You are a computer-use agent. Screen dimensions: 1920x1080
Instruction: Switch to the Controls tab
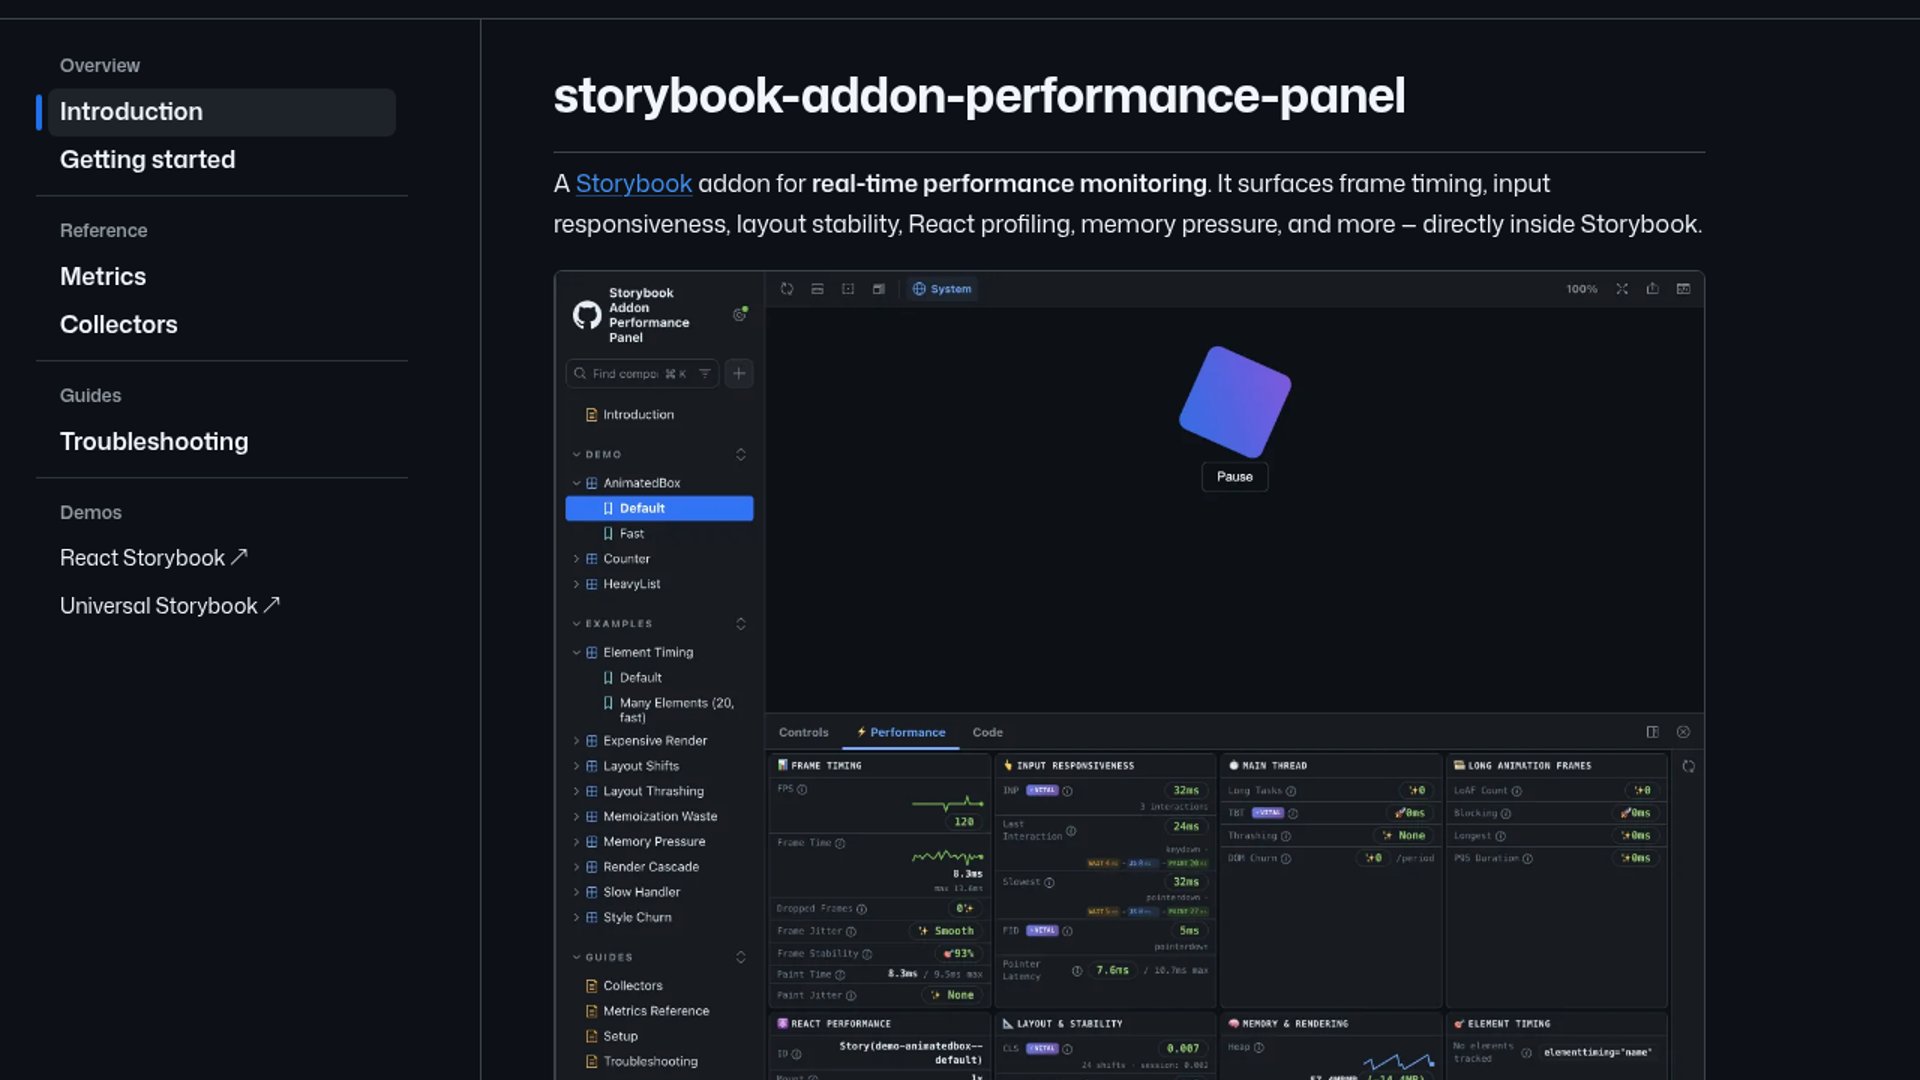[x=803, y=732]
